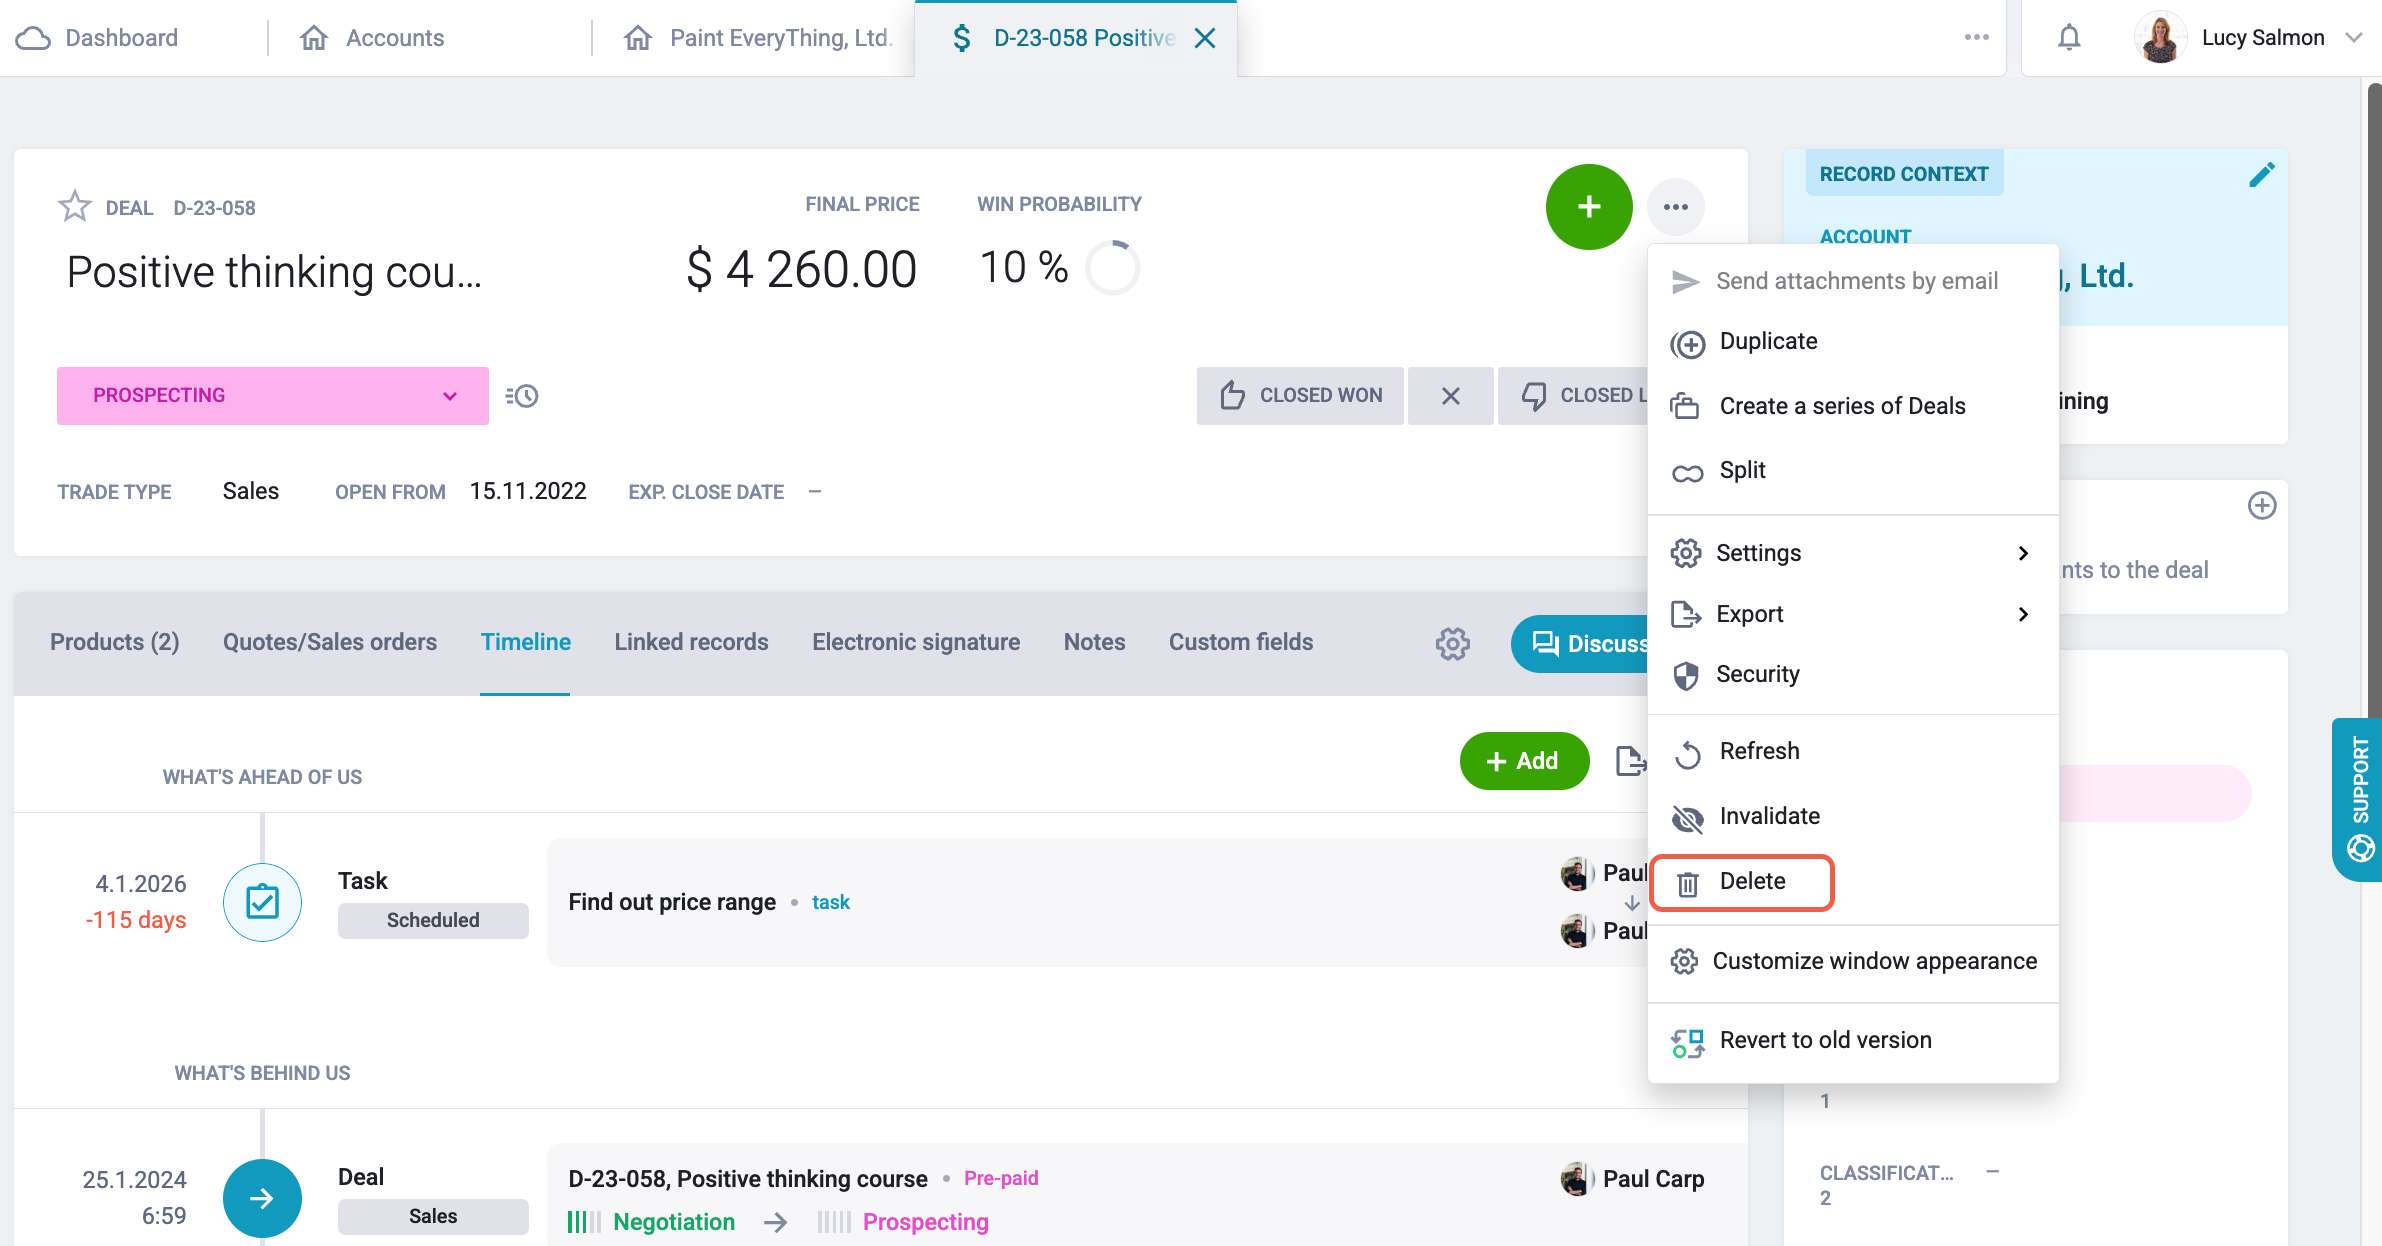Choose Create a series of Deals
This screenshot has width=2382, height=1246.
(1852, 406)
